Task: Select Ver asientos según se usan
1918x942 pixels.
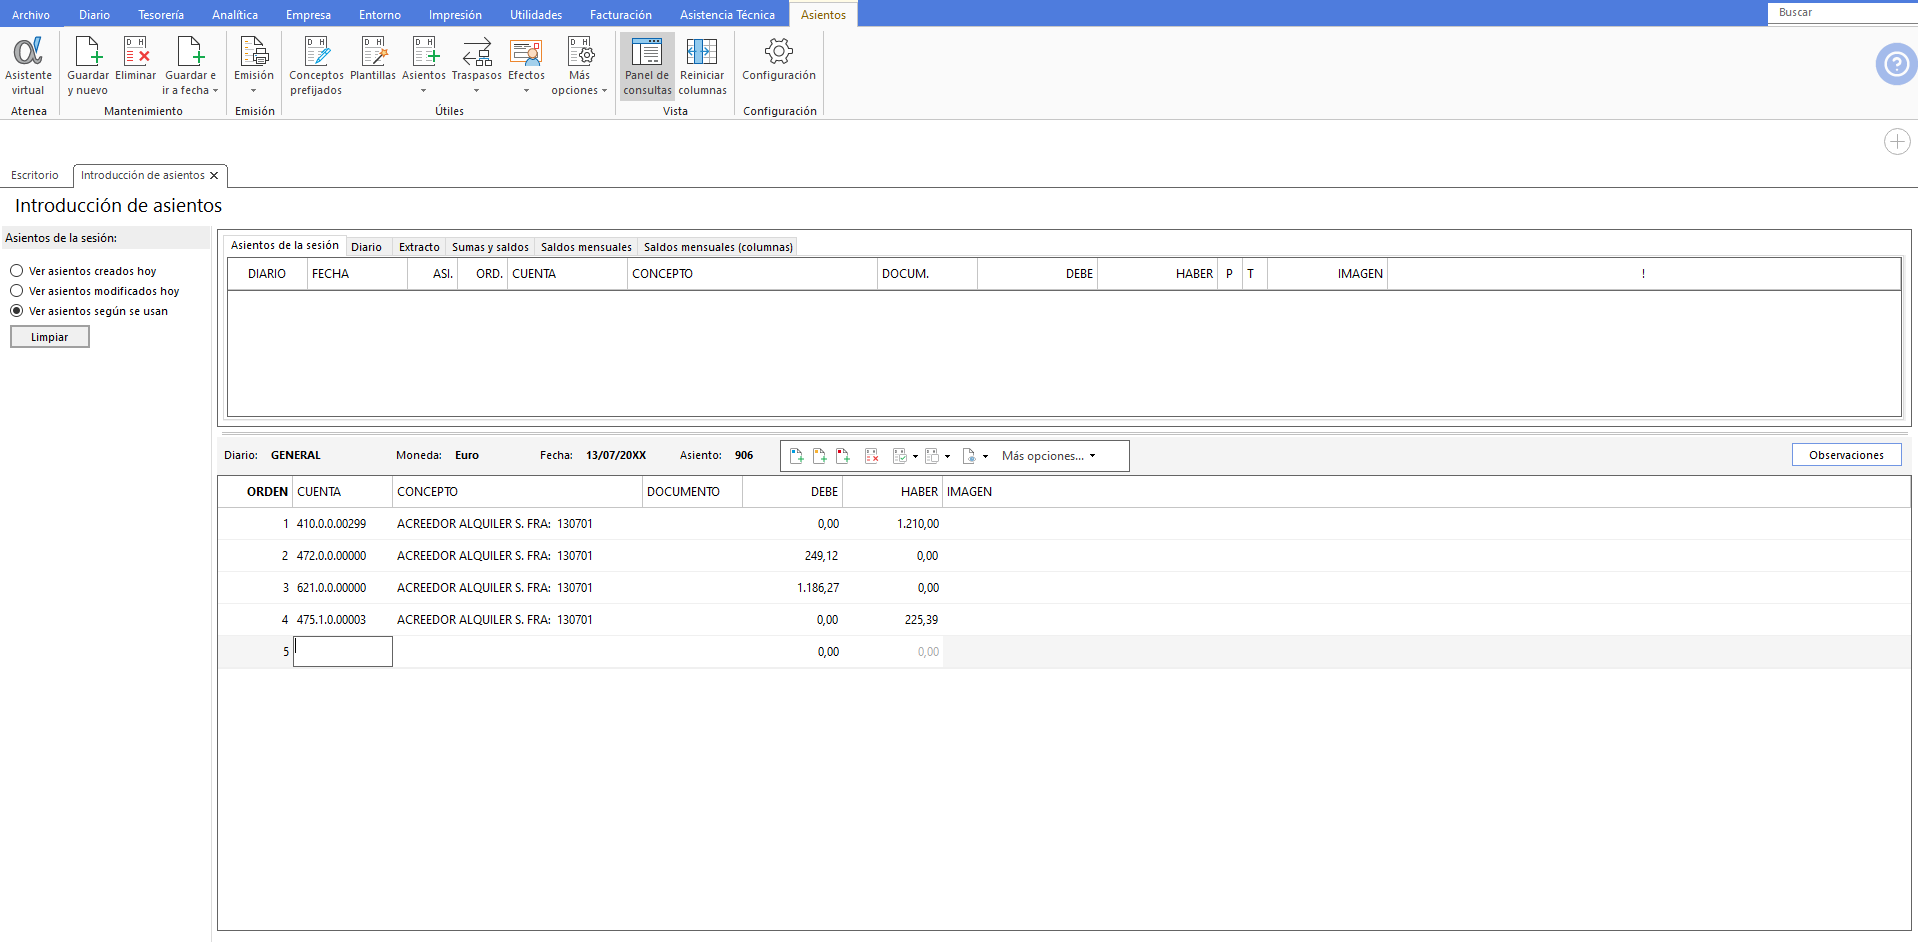Action: click(17, 311)
